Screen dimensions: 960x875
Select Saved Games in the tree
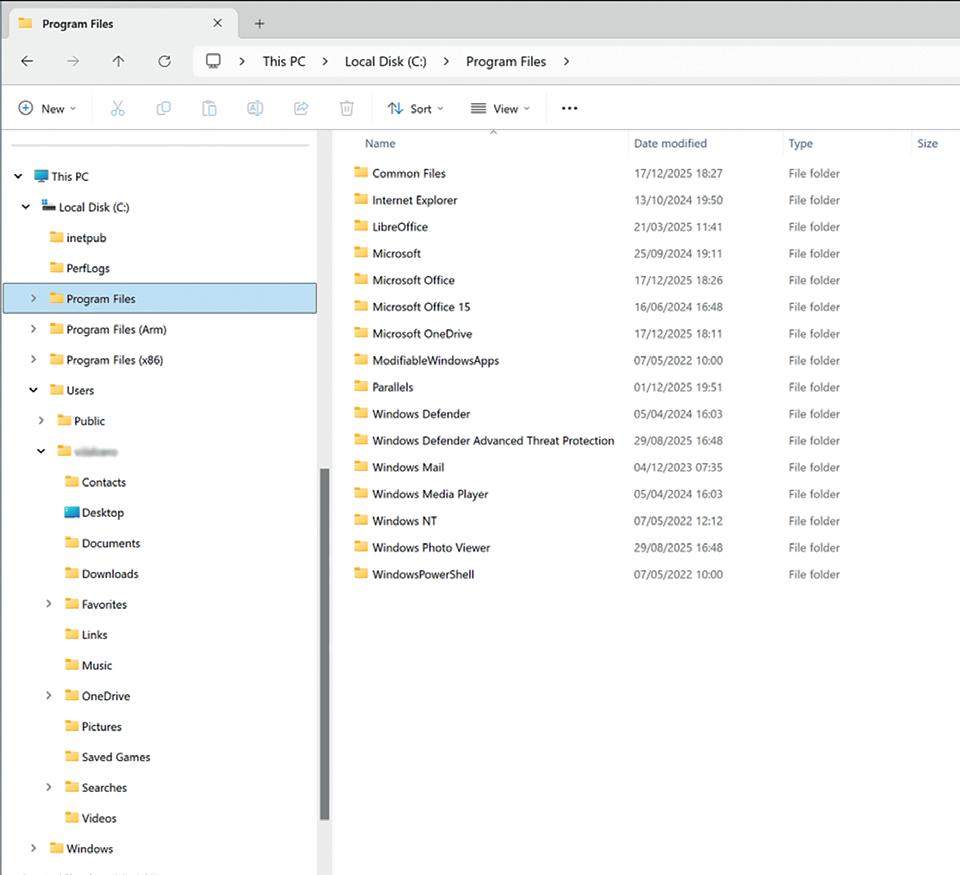107,757
